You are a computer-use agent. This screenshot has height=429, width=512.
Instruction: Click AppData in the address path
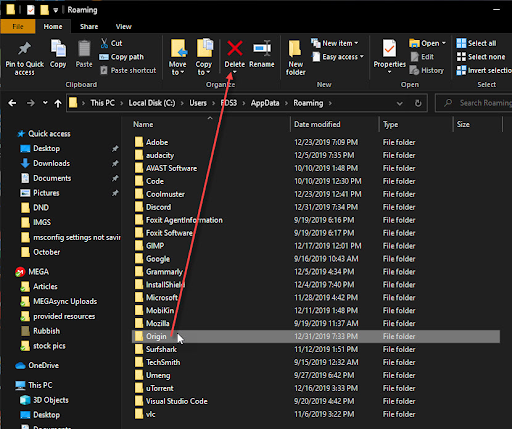(265, 103)
